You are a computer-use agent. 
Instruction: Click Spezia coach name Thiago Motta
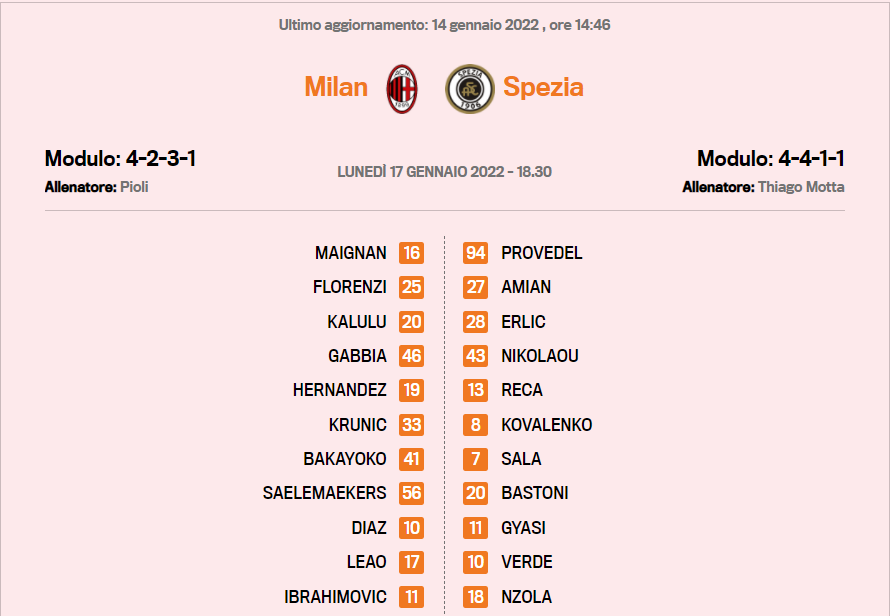pos(801,187)
